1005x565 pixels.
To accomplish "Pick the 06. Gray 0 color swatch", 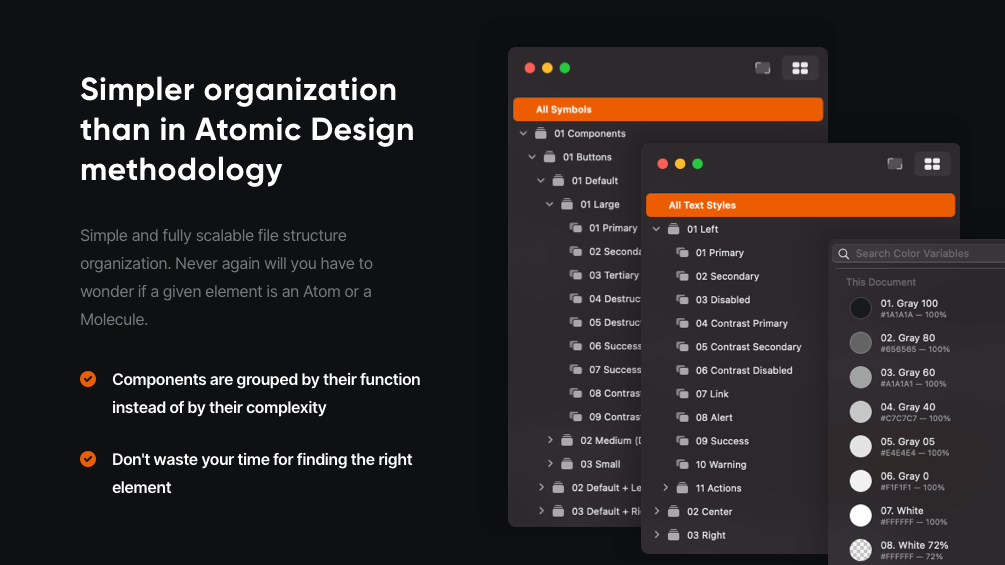I will click(861, 481).
